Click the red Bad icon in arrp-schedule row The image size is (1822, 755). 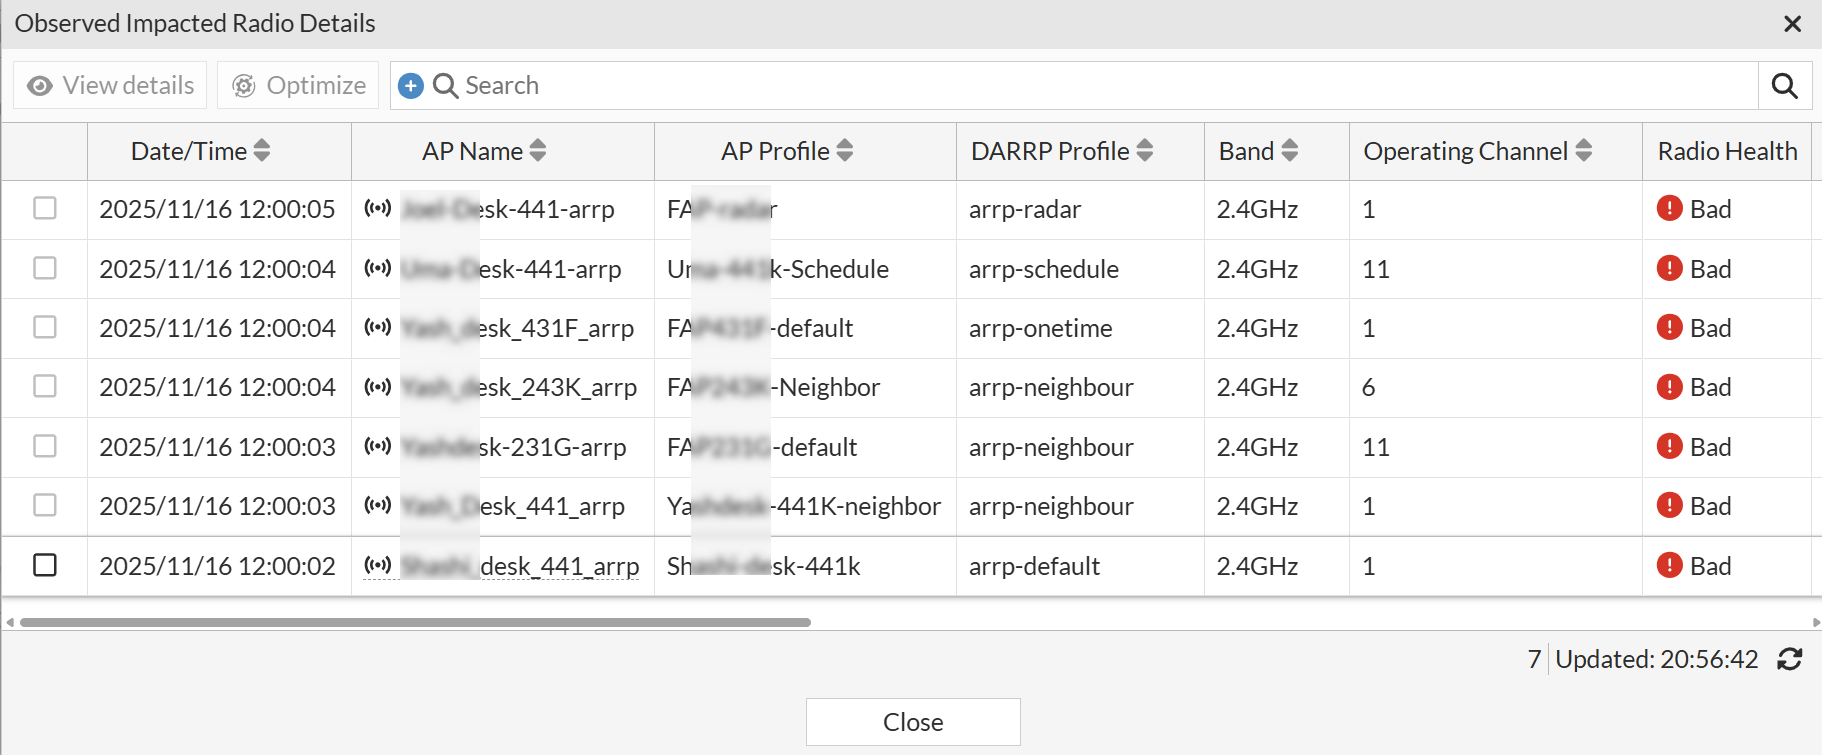pyautogui.click(x=1669, y=268)
